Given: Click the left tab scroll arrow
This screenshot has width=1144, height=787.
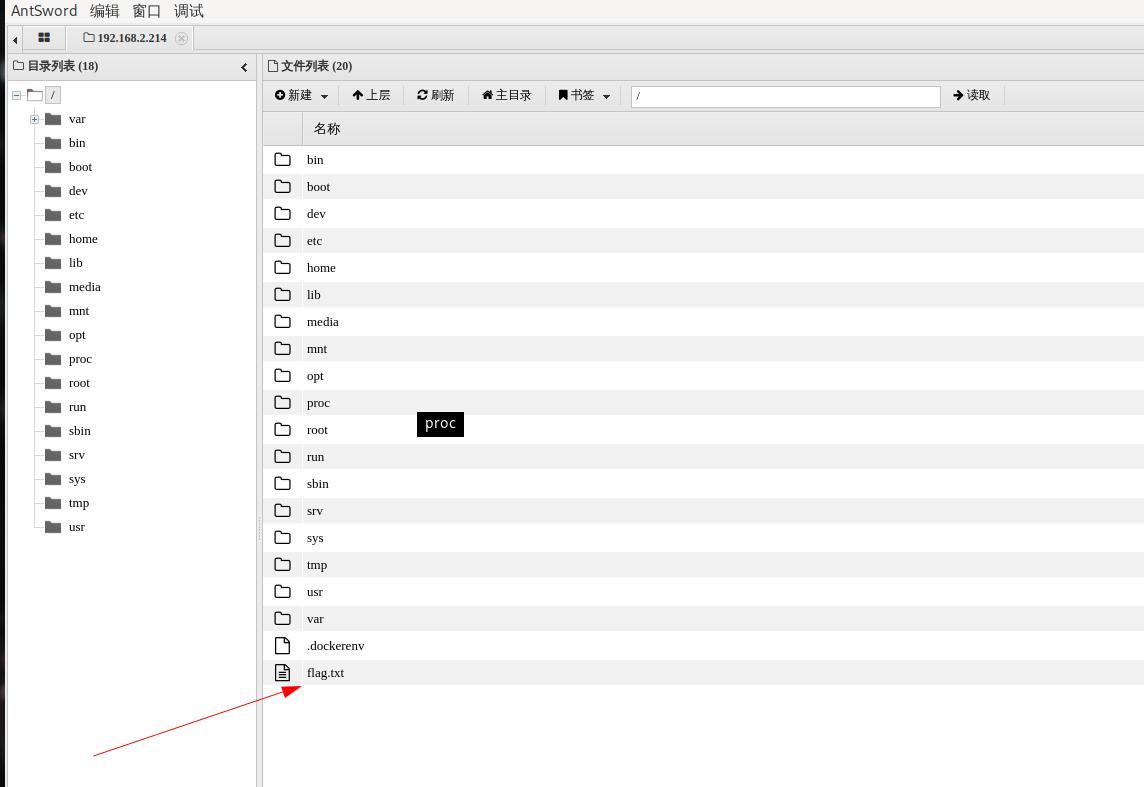Looking at the screenshot, I should tap(15, 39).
